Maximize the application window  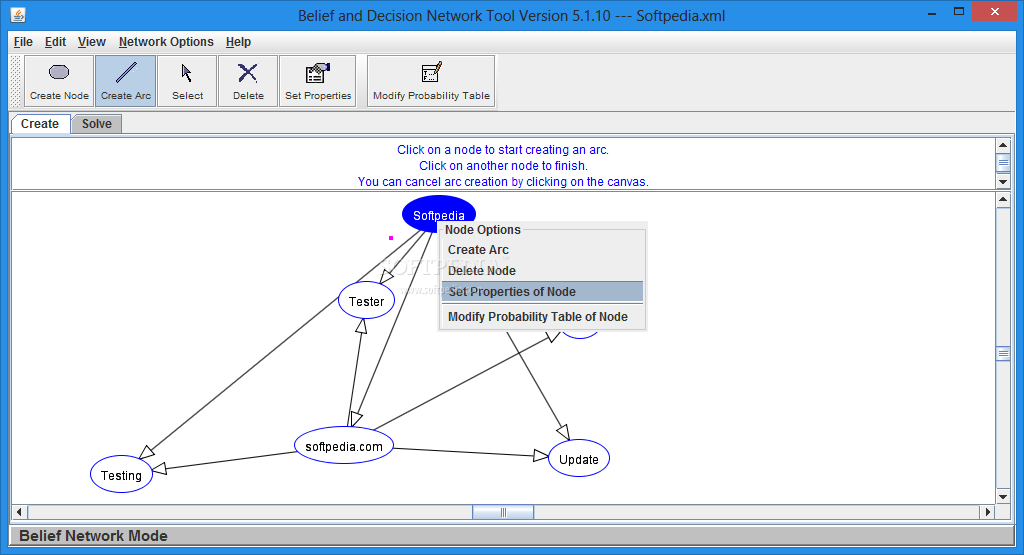(959, 12)
